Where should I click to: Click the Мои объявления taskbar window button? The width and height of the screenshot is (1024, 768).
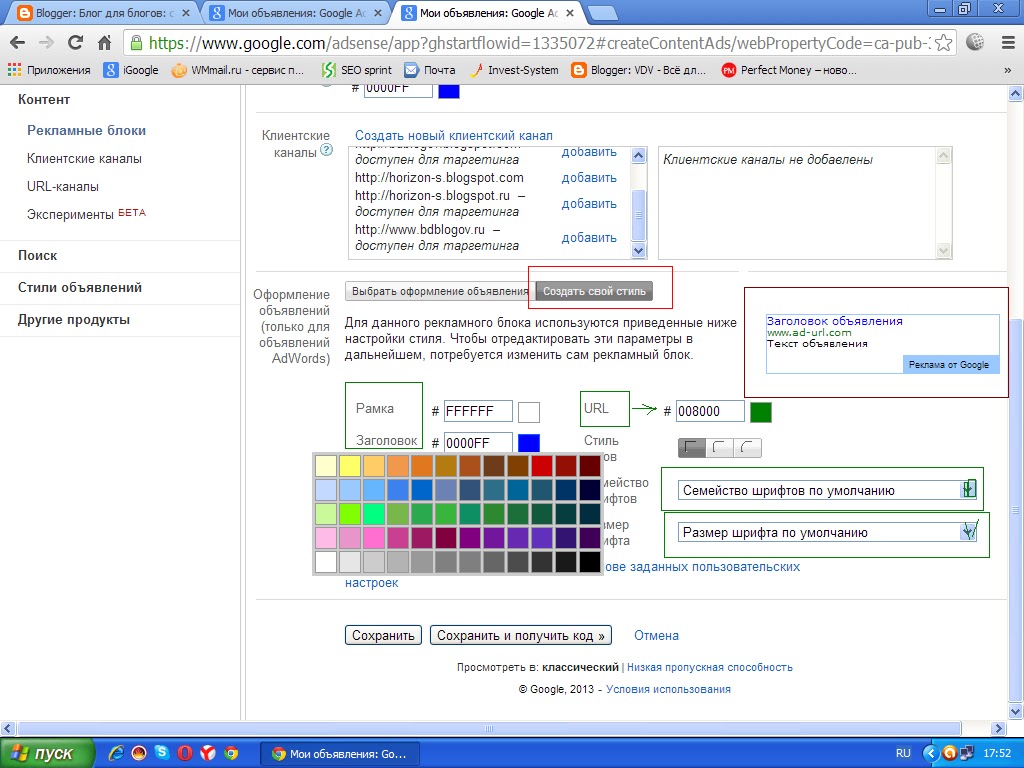click(x=341, y=754)
